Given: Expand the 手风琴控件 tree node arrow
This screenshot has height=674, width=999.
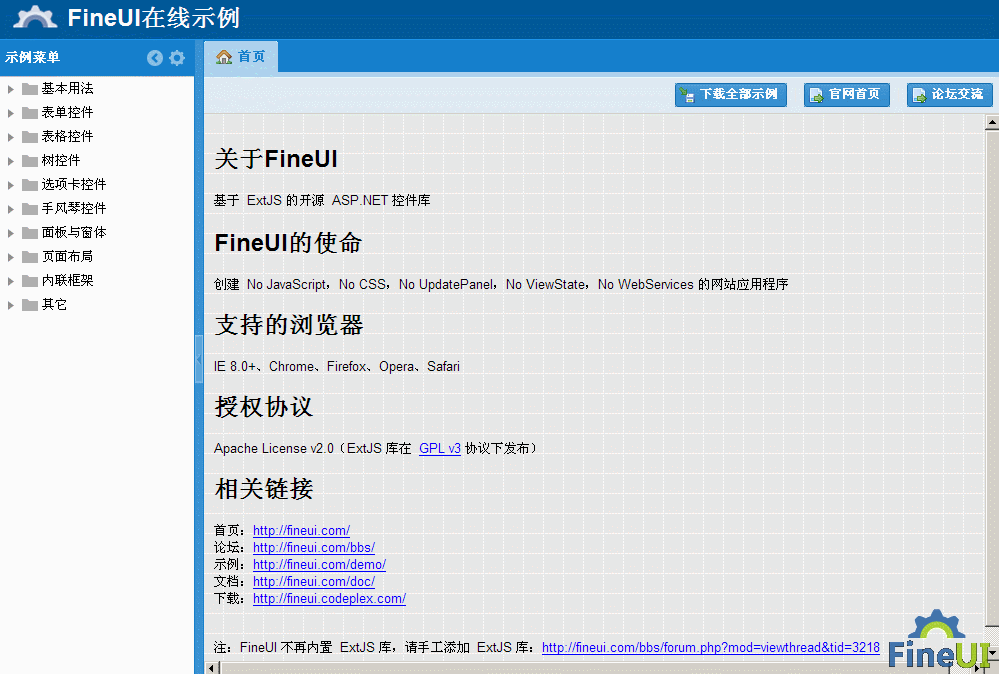Looking at the screenshot, I should pos(11,209).
